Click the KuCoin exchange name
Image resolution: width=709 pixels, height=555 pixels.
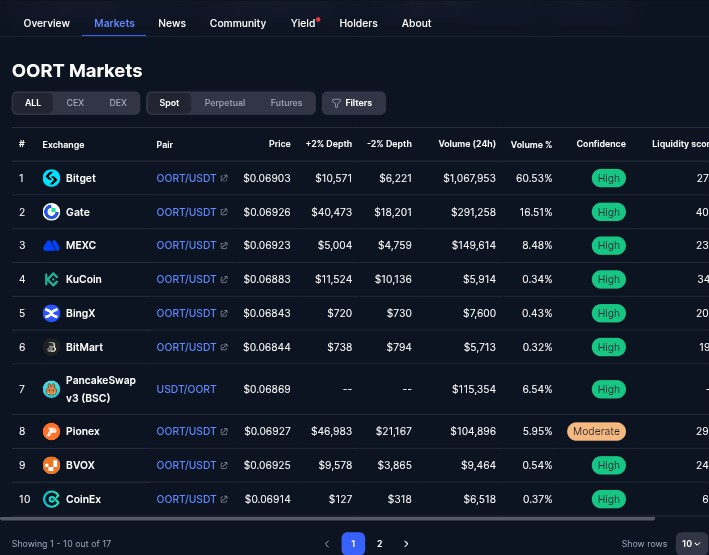(84, 279)
